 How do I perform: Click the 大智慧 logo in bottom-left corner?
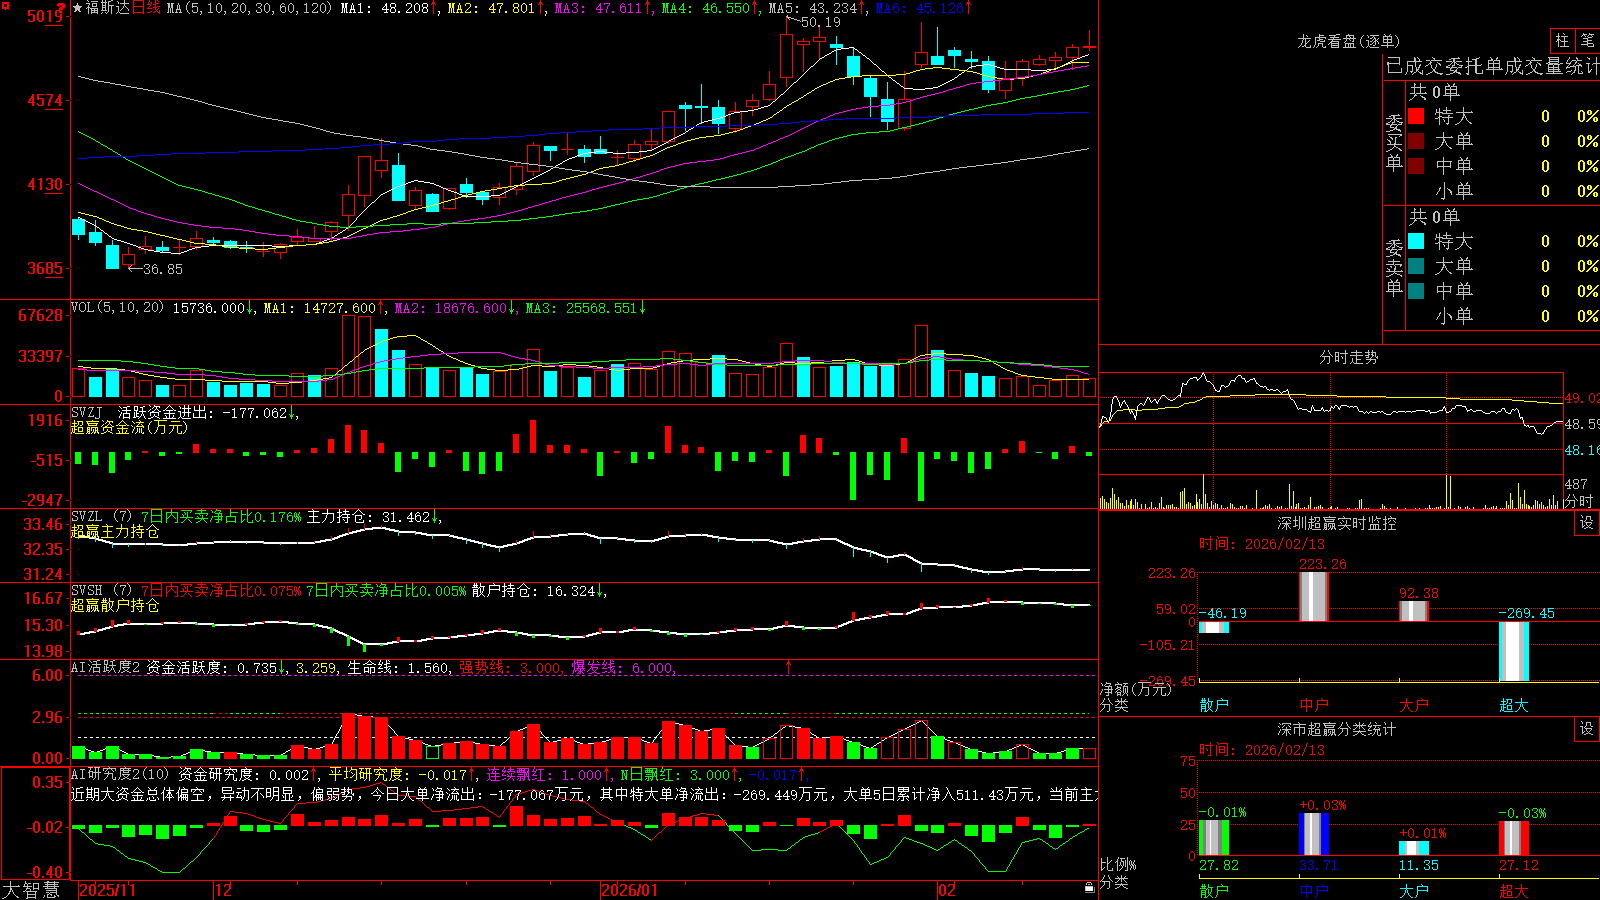[x=31, y=889]
